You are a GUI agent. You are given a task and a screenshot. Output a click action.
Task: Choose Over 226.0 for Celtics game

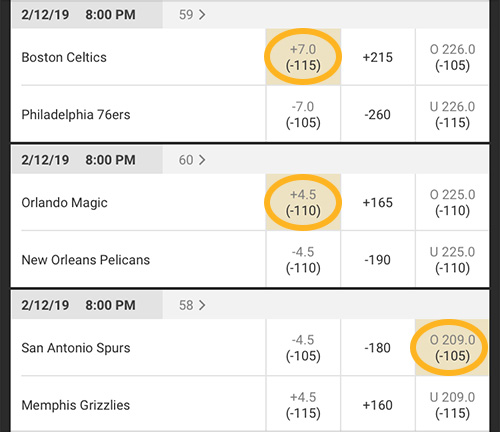pos(452,57)
